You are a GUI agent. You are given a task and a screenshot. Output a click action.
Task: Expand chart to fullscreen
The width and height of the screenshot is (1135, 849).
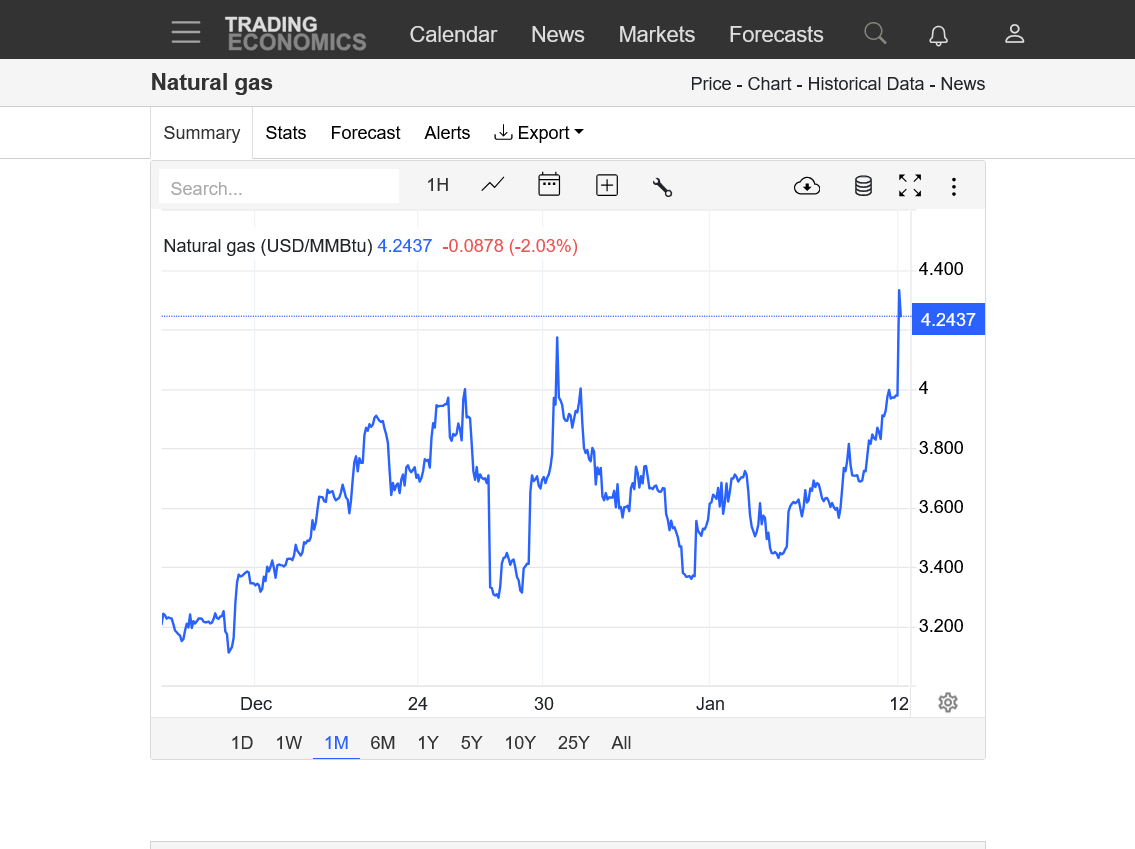[x=910, y=185]
